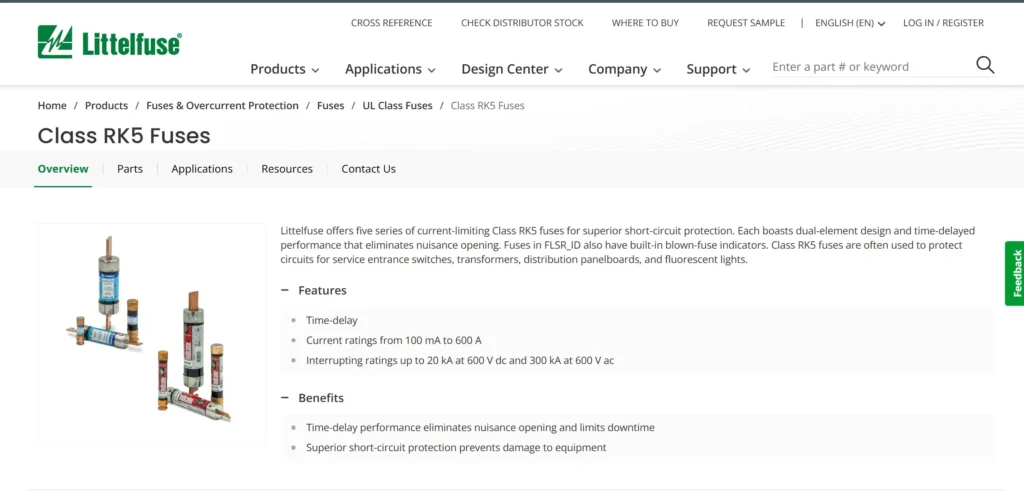Click 'Current ratings from 100 mA to 600 A'

[x=394, y=340]
